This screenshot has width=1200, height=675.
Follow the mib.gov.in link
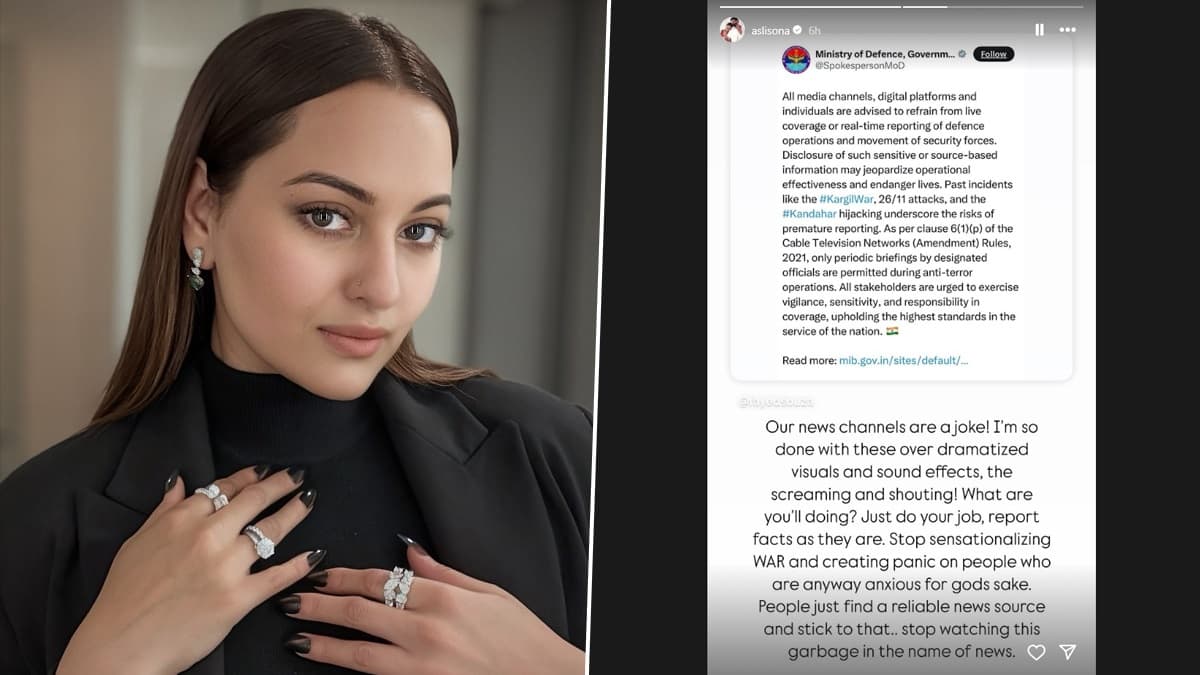pos(903,360)
